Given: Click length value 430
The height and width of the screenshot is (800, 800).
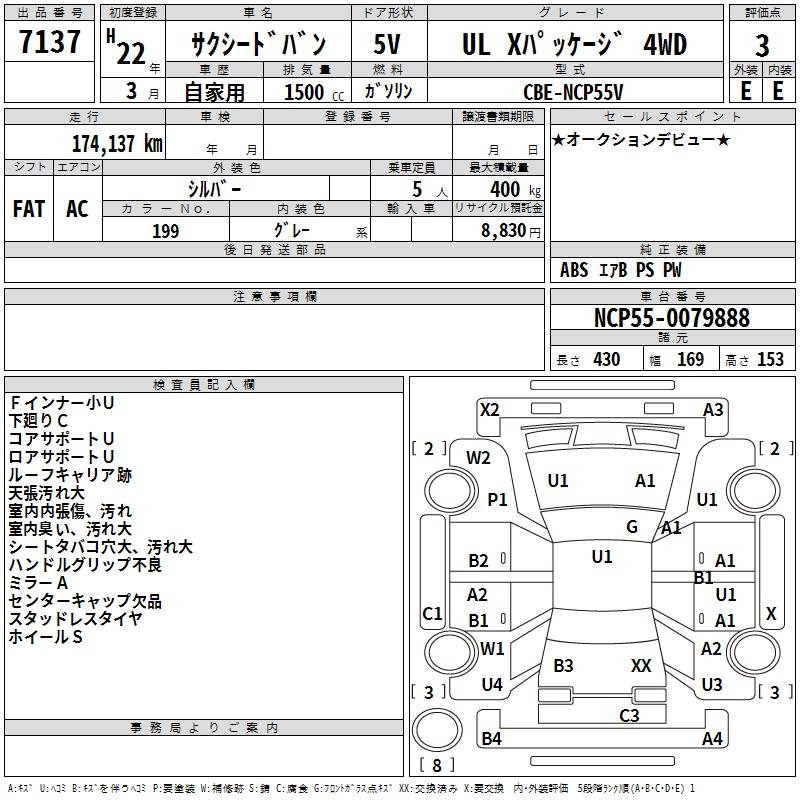Looking at the screenshot, I should (607, 359).
